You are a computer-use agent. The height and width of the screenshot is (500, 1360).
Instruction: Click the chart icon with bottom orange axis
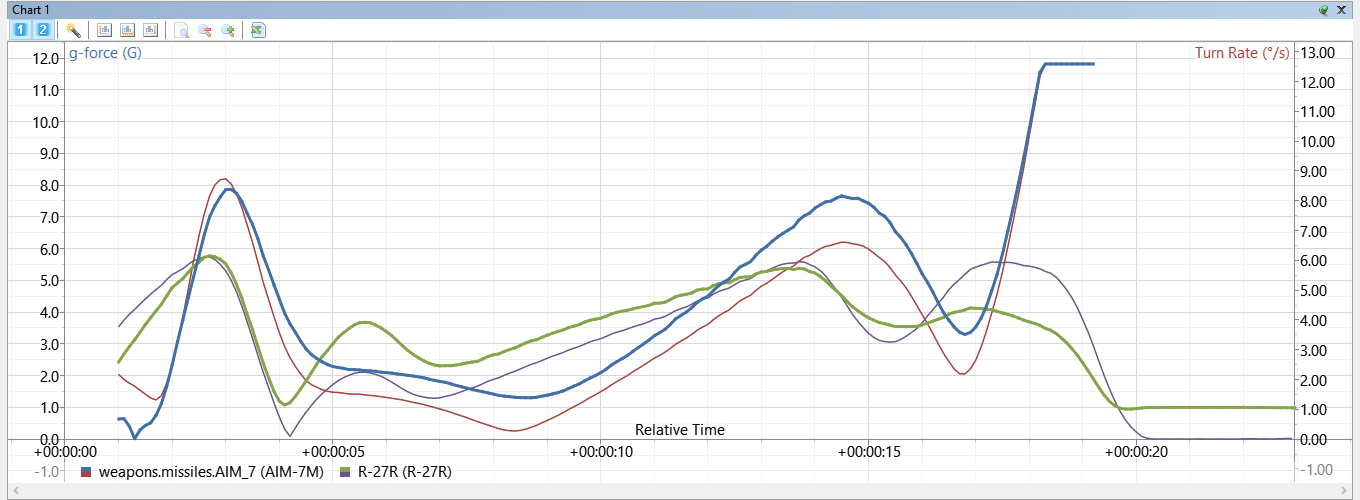pyautogui.click(x=127, y=29)
